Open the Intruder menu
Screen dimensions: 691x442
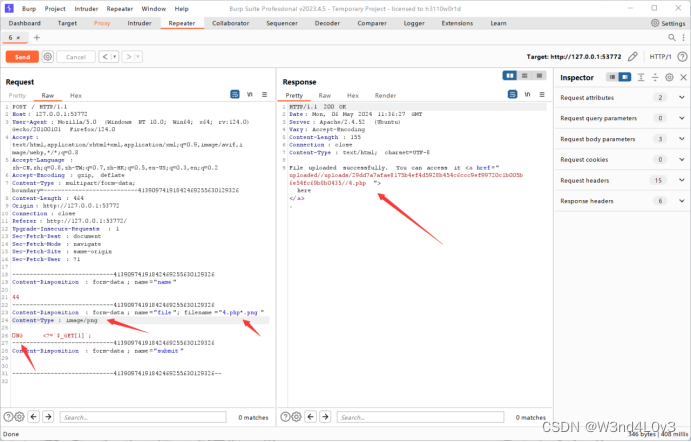[x=86, y=8]
